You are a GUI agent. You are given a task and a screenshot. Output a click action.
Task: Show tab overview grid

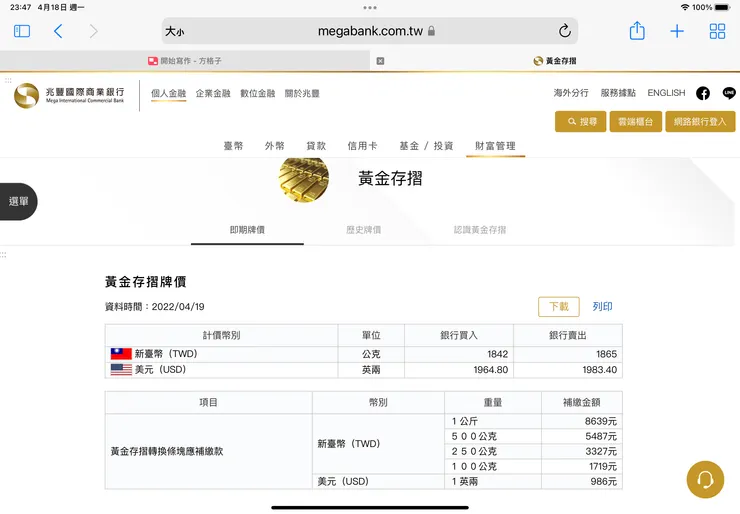point(717,31)
